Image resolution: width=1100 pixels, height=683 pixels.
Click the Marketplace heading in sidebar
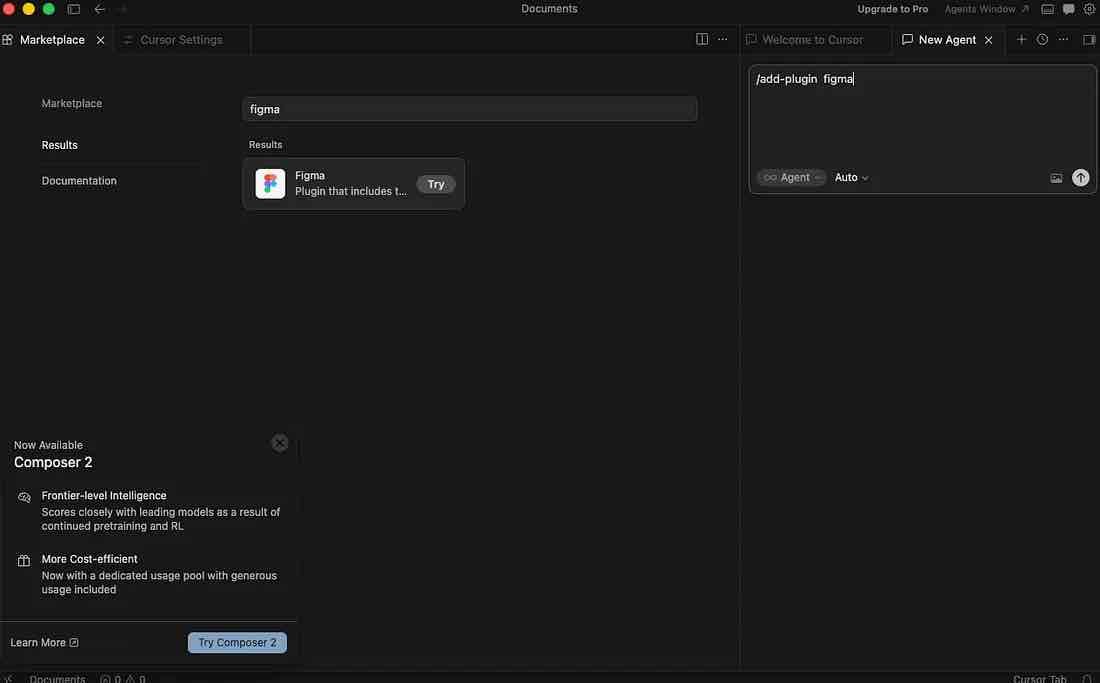[x=72, y=103]
